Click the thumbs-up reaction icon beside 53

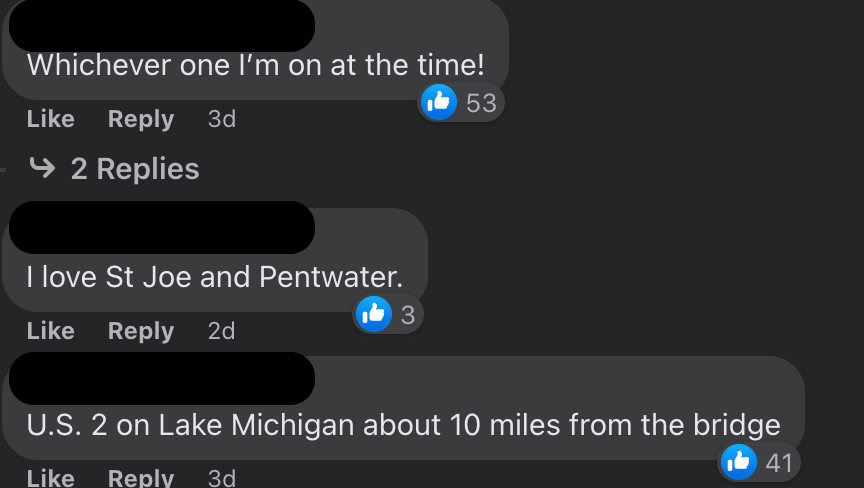pos(439,102)
